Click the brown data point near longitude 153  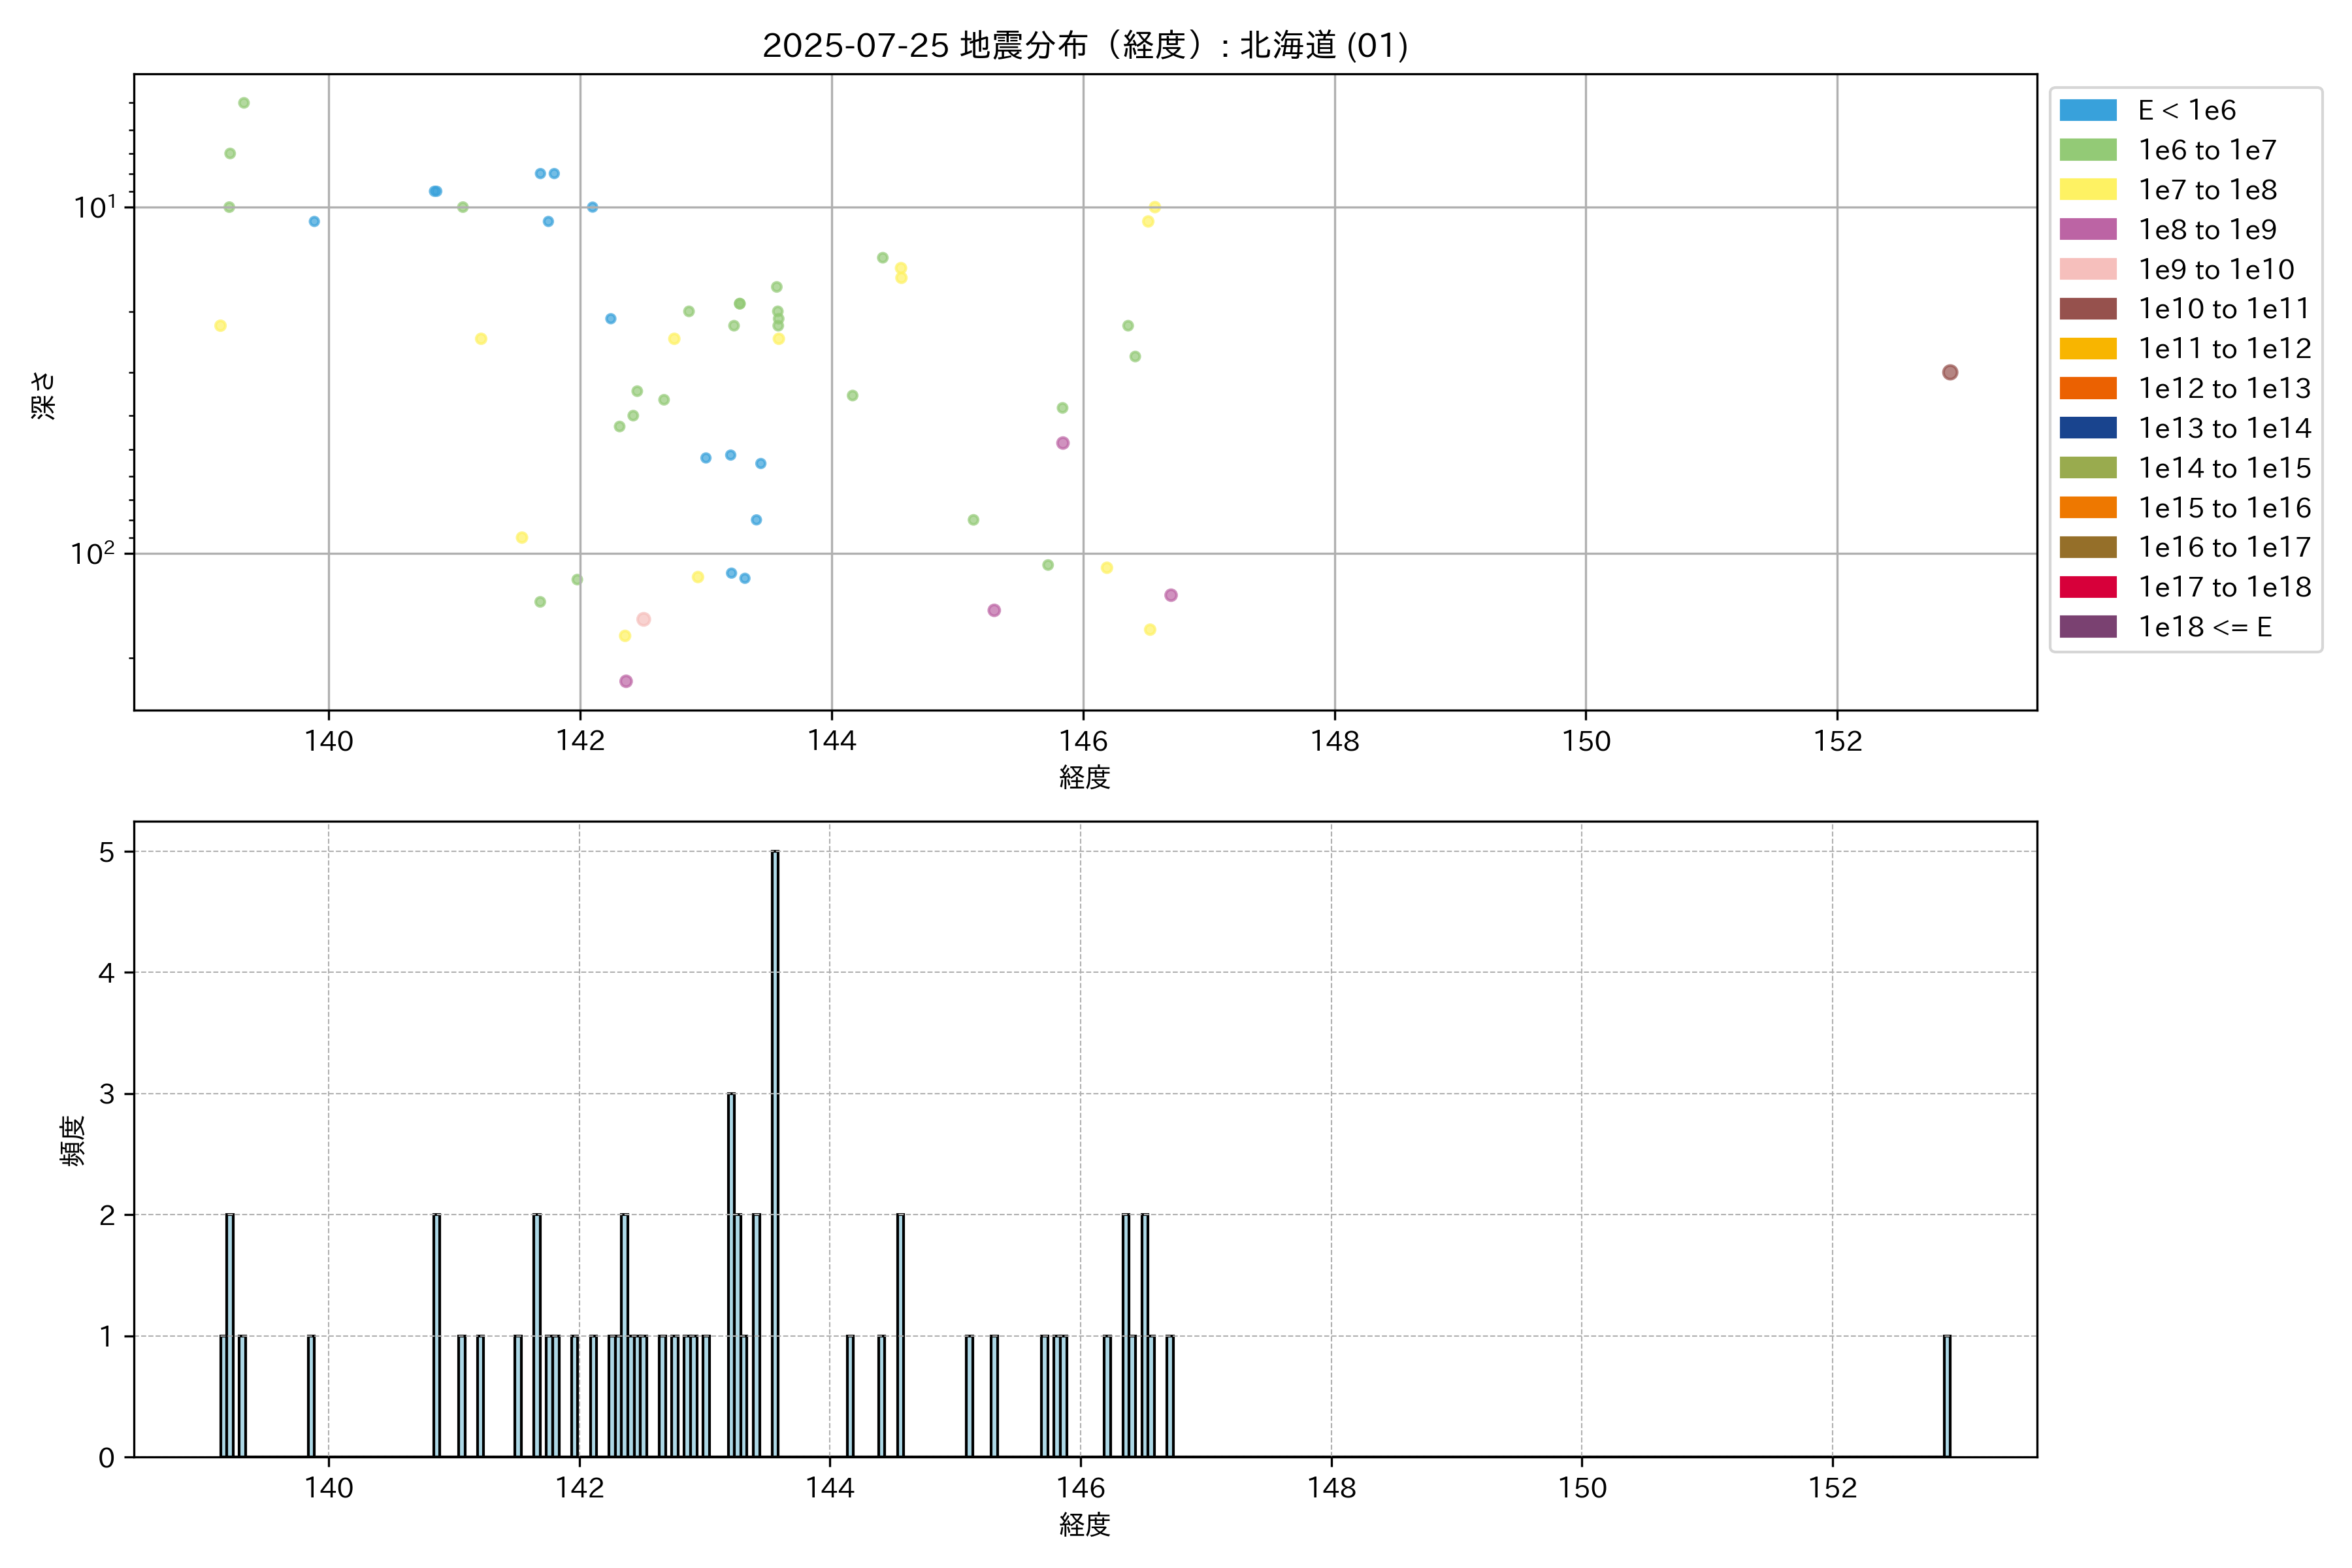(x=1949, y=372)
